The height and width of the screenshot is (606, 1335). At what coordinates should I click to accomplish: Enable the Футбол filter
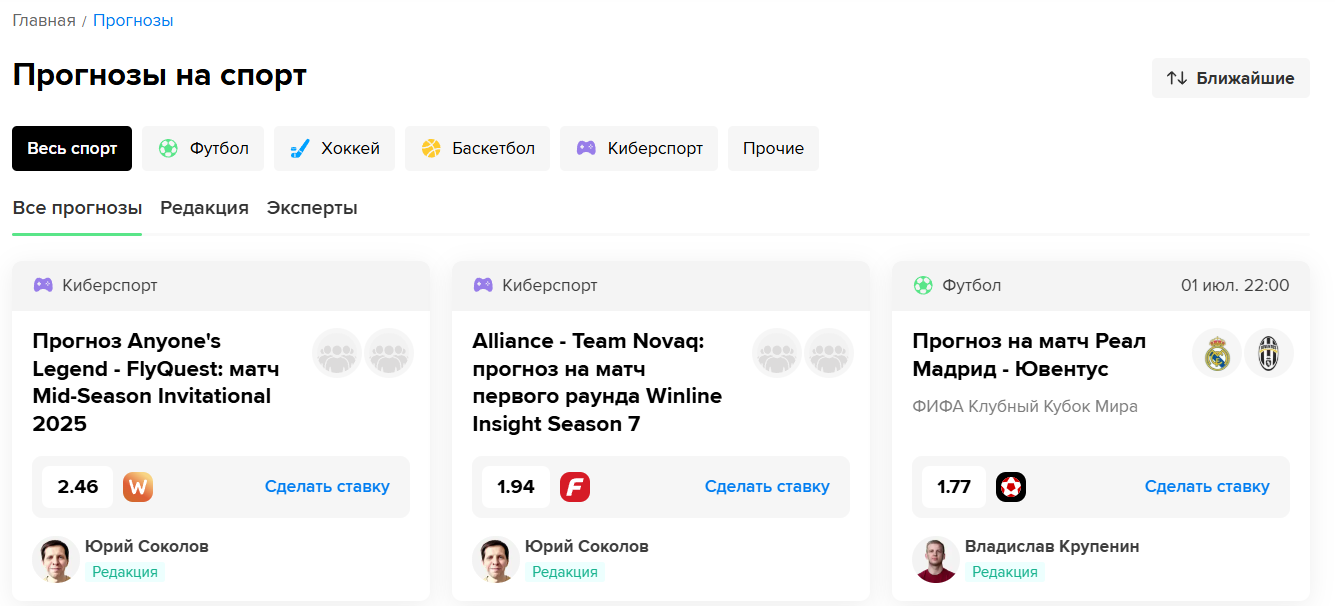click(203, 147)
